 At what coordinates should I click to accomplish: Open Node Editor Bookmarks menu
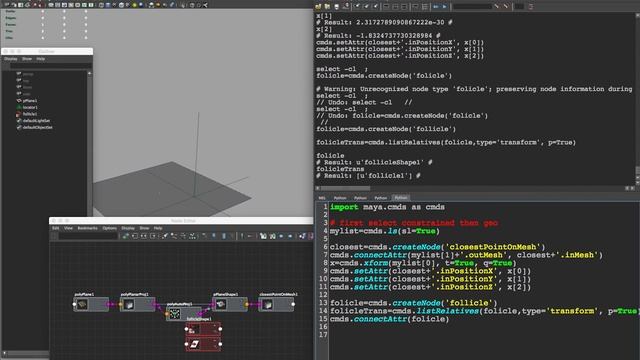point(87,228)
